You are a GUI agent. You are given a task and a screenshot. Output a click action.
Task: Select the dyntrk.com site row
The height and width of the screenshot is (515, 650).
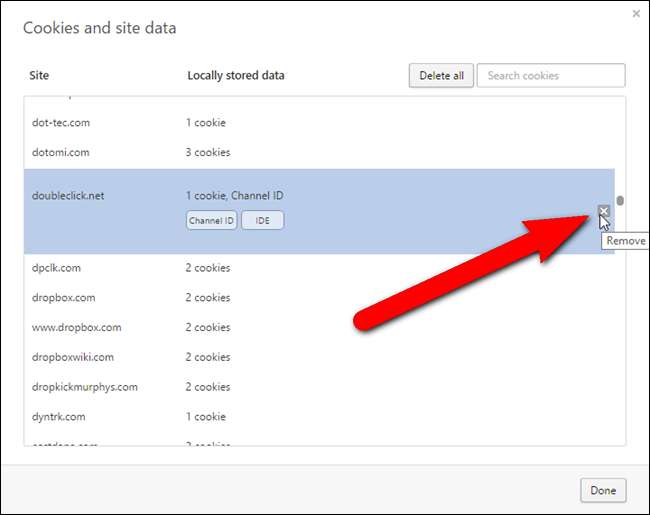59,417
